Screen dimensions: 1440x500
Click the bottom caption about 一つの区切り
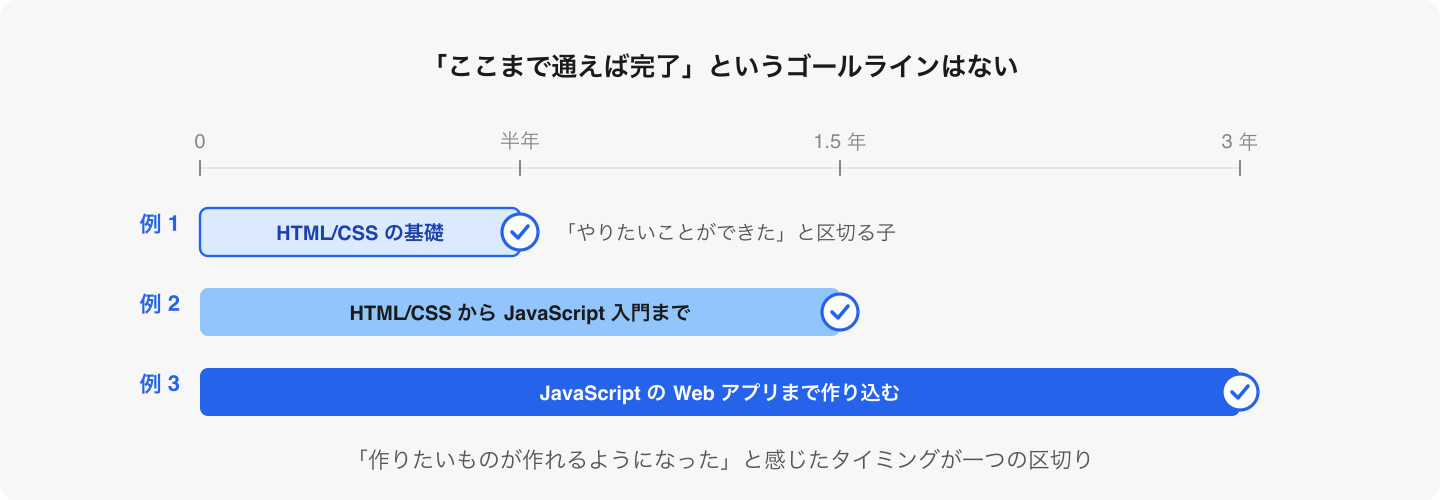[720, 460]
